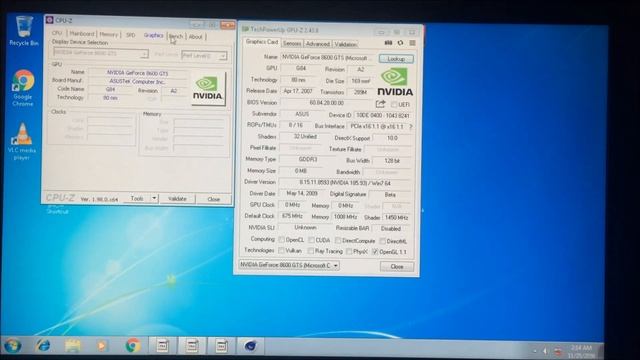Switch to CPU tab in CPU-Z
Screen dimensions: 640x360
(57, 33)
